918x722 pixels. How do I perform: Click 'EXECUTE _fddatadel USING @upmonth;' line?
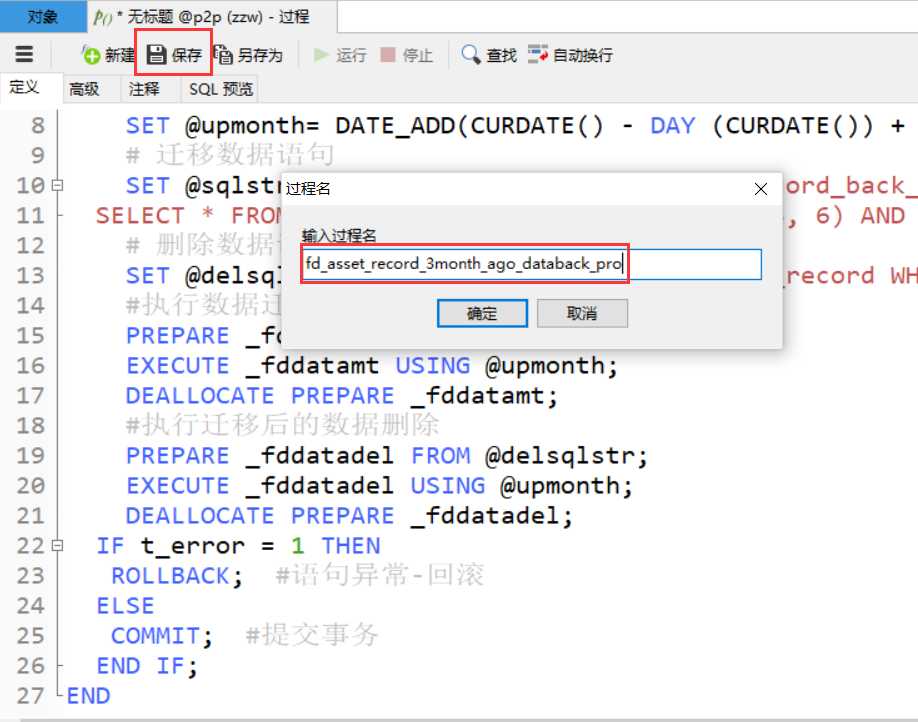click(x=379, y=485)
